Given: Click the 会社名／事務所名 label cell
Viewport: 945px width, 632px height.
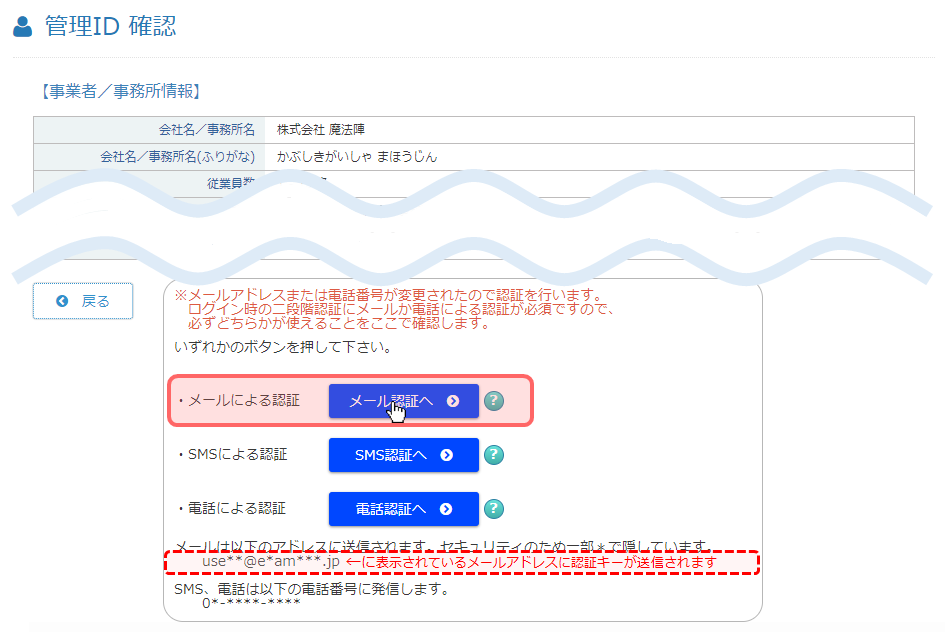Looking at the screenshot, I should point(149,130).
